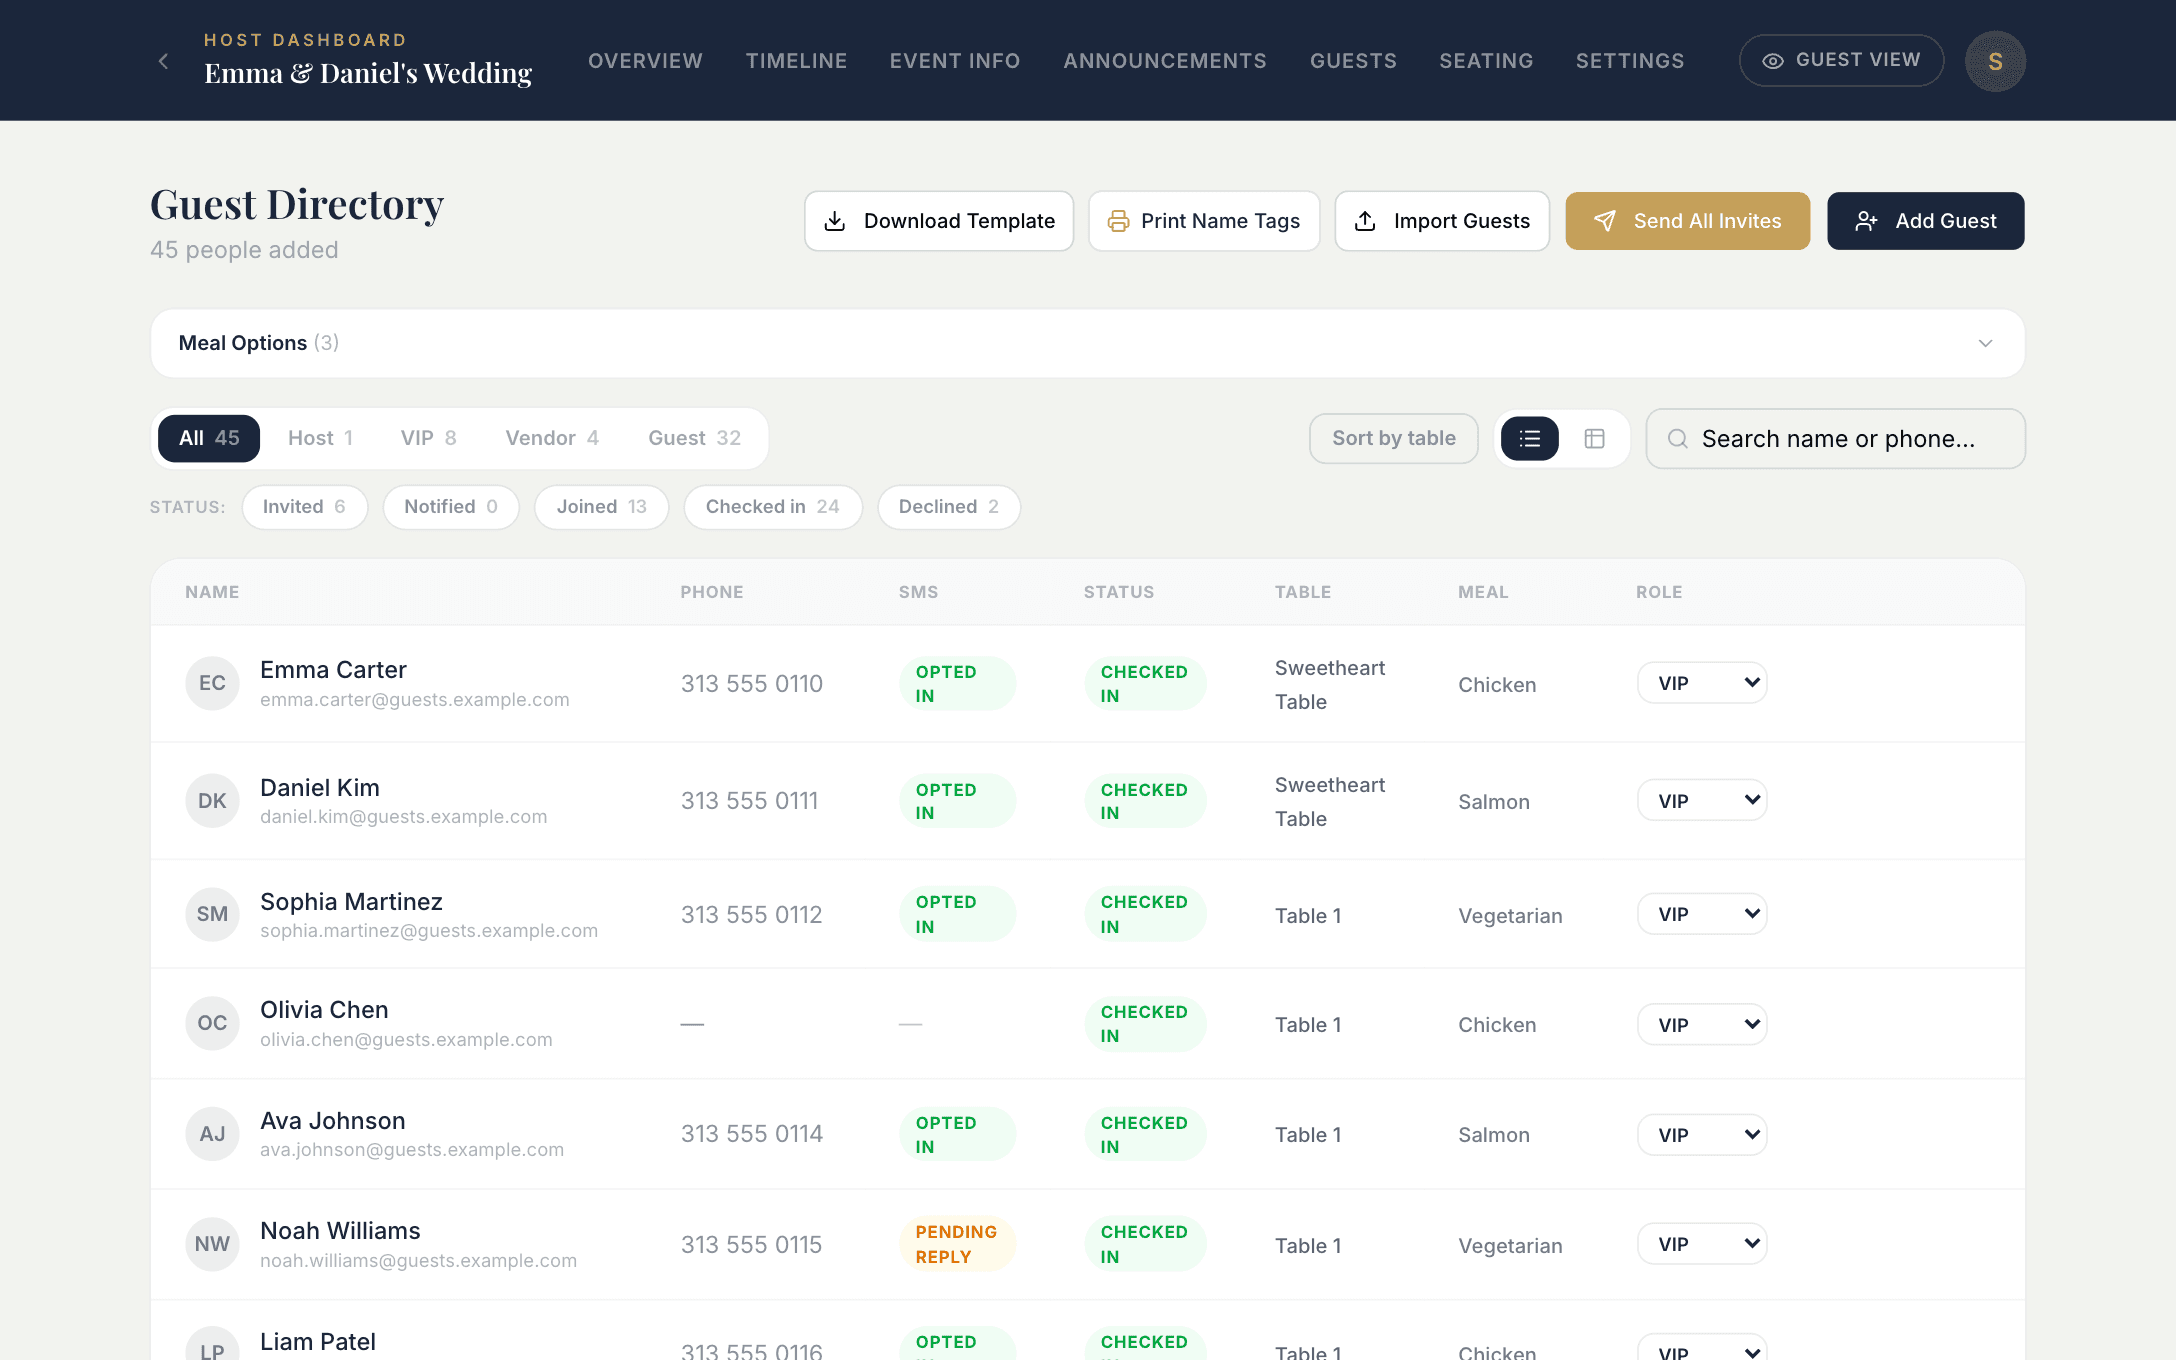Click the Guest View button
The height and width of the screenshot is (1360, 2176).
[x=1842, y=61]
